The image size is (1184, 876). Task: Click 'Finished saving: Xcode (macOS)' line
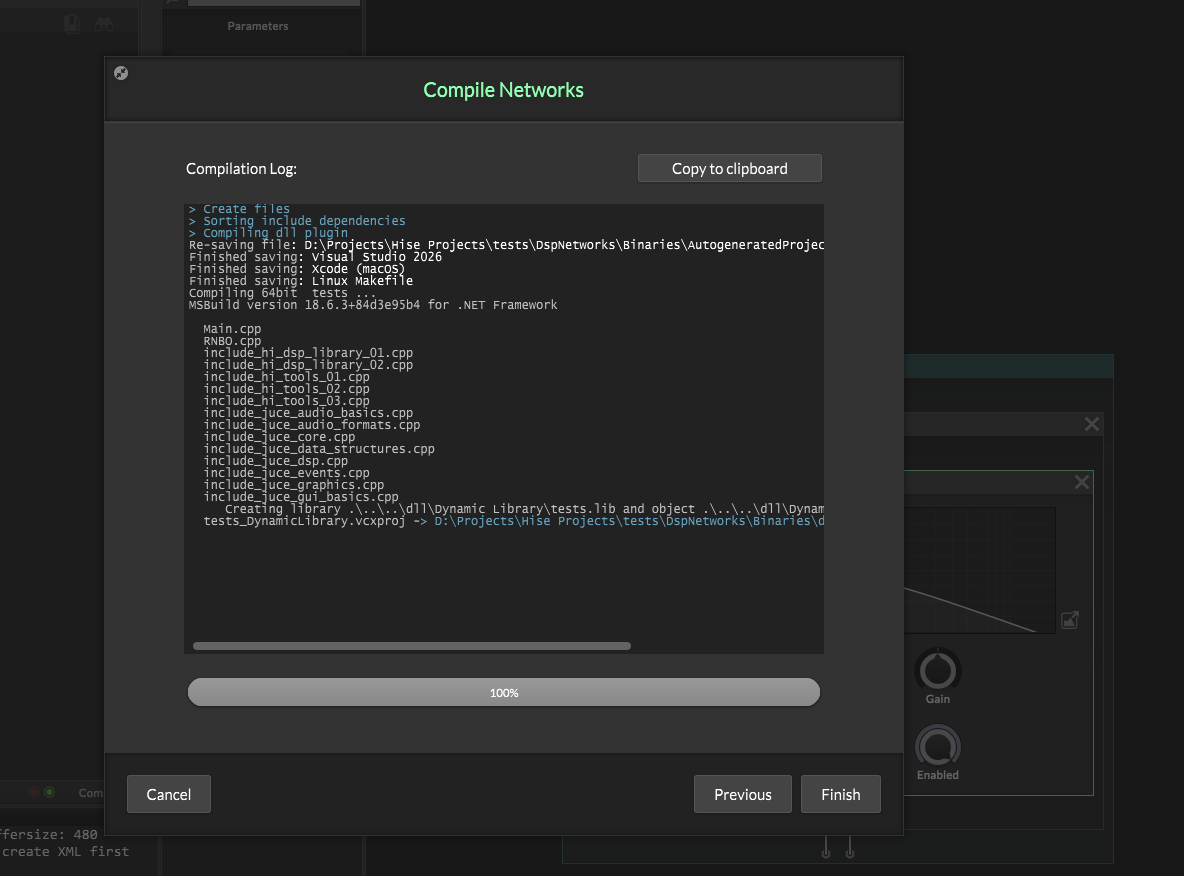click(297, 269)
